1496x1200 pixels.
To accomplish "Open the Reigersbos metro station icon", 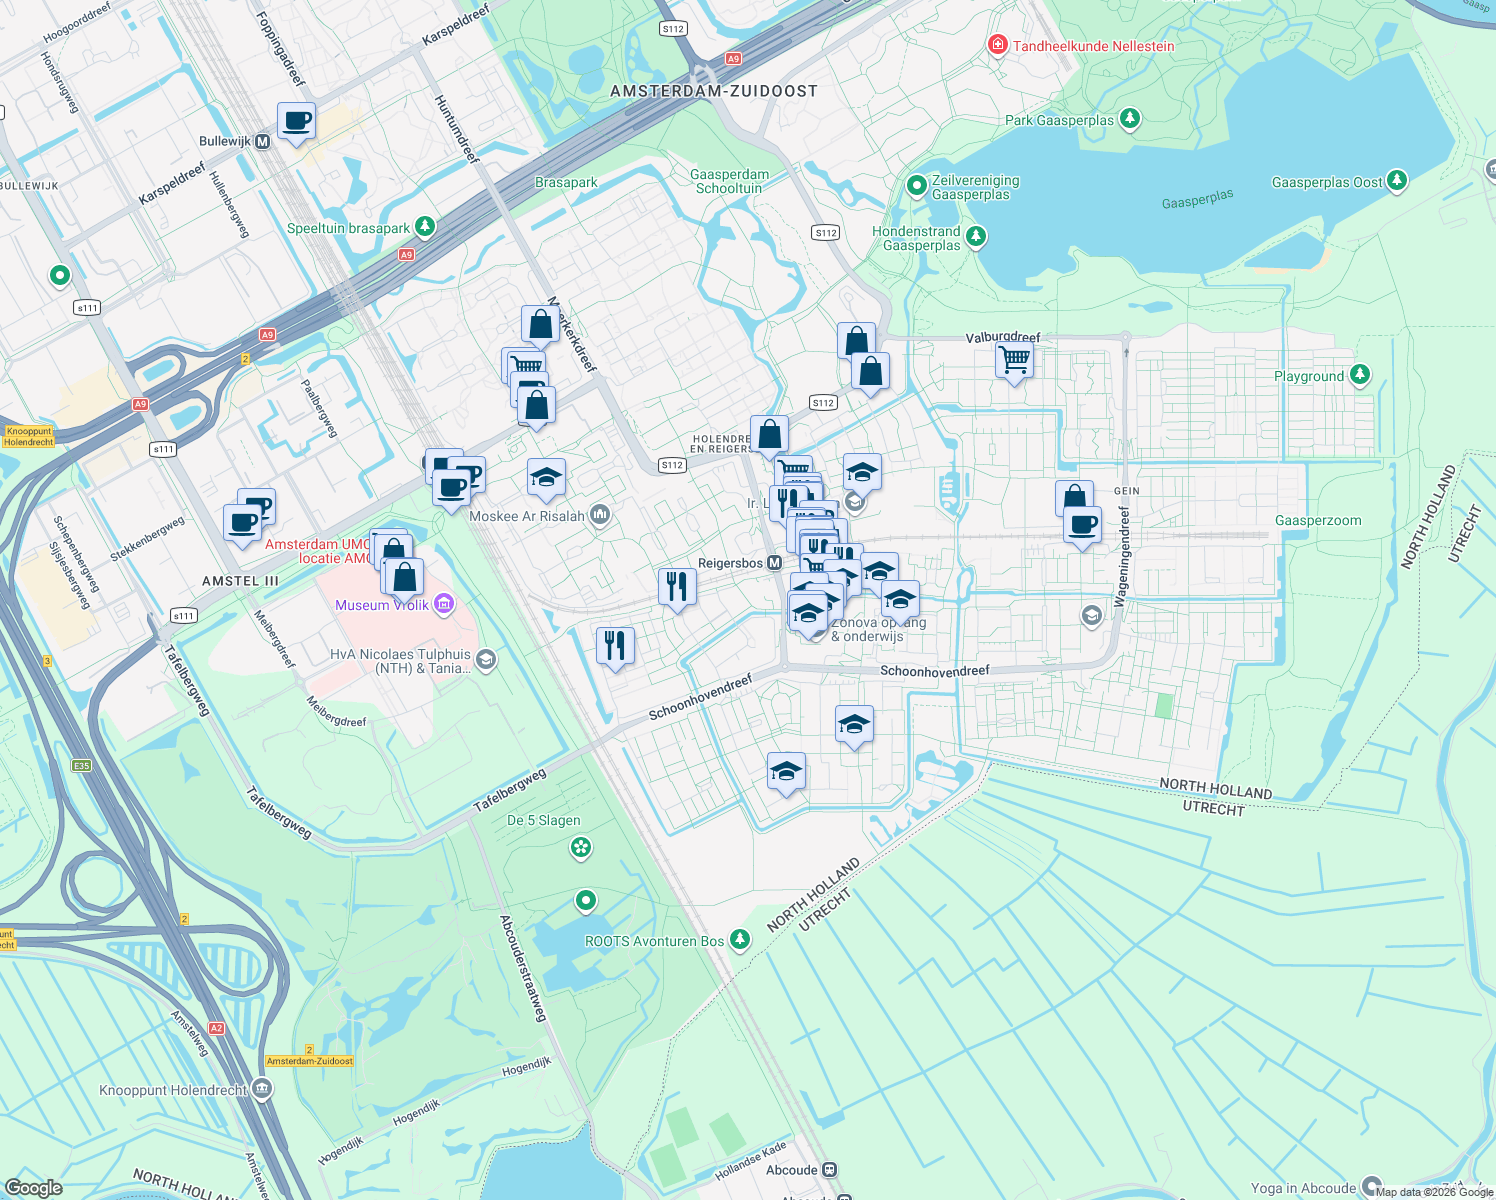I will [x=774, y=563].
